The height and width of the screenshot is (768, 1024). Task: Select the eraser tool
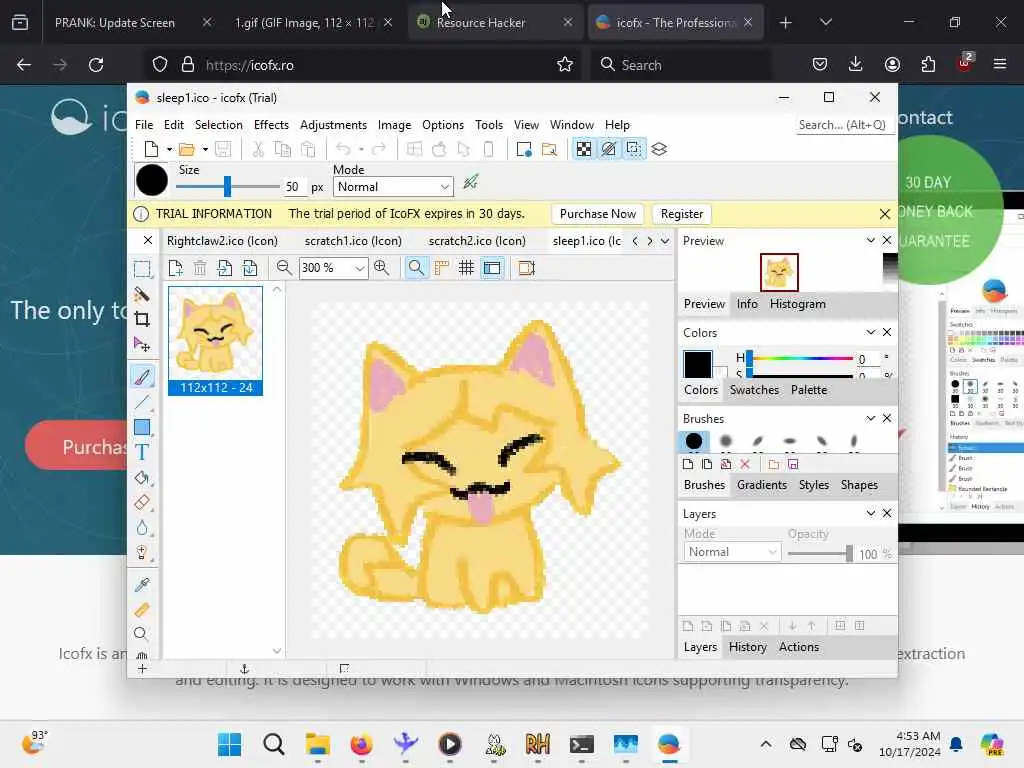click(142, 502)
